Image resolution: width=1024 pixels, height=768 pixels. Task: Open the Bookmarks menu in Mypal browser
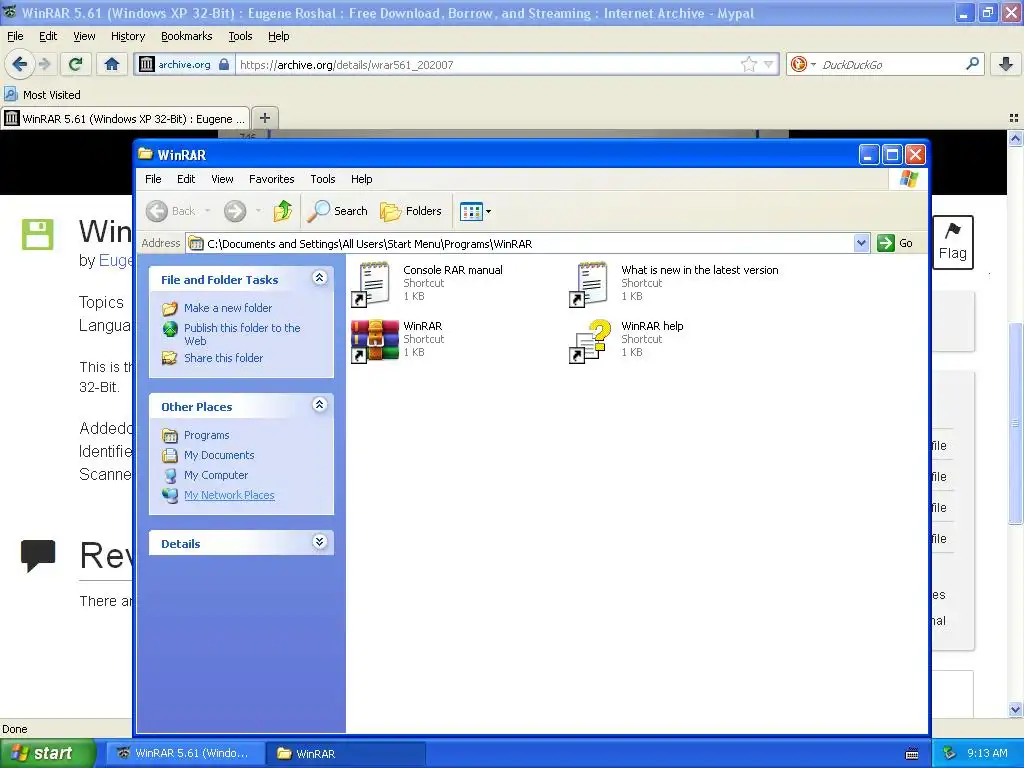pos(187,36)
